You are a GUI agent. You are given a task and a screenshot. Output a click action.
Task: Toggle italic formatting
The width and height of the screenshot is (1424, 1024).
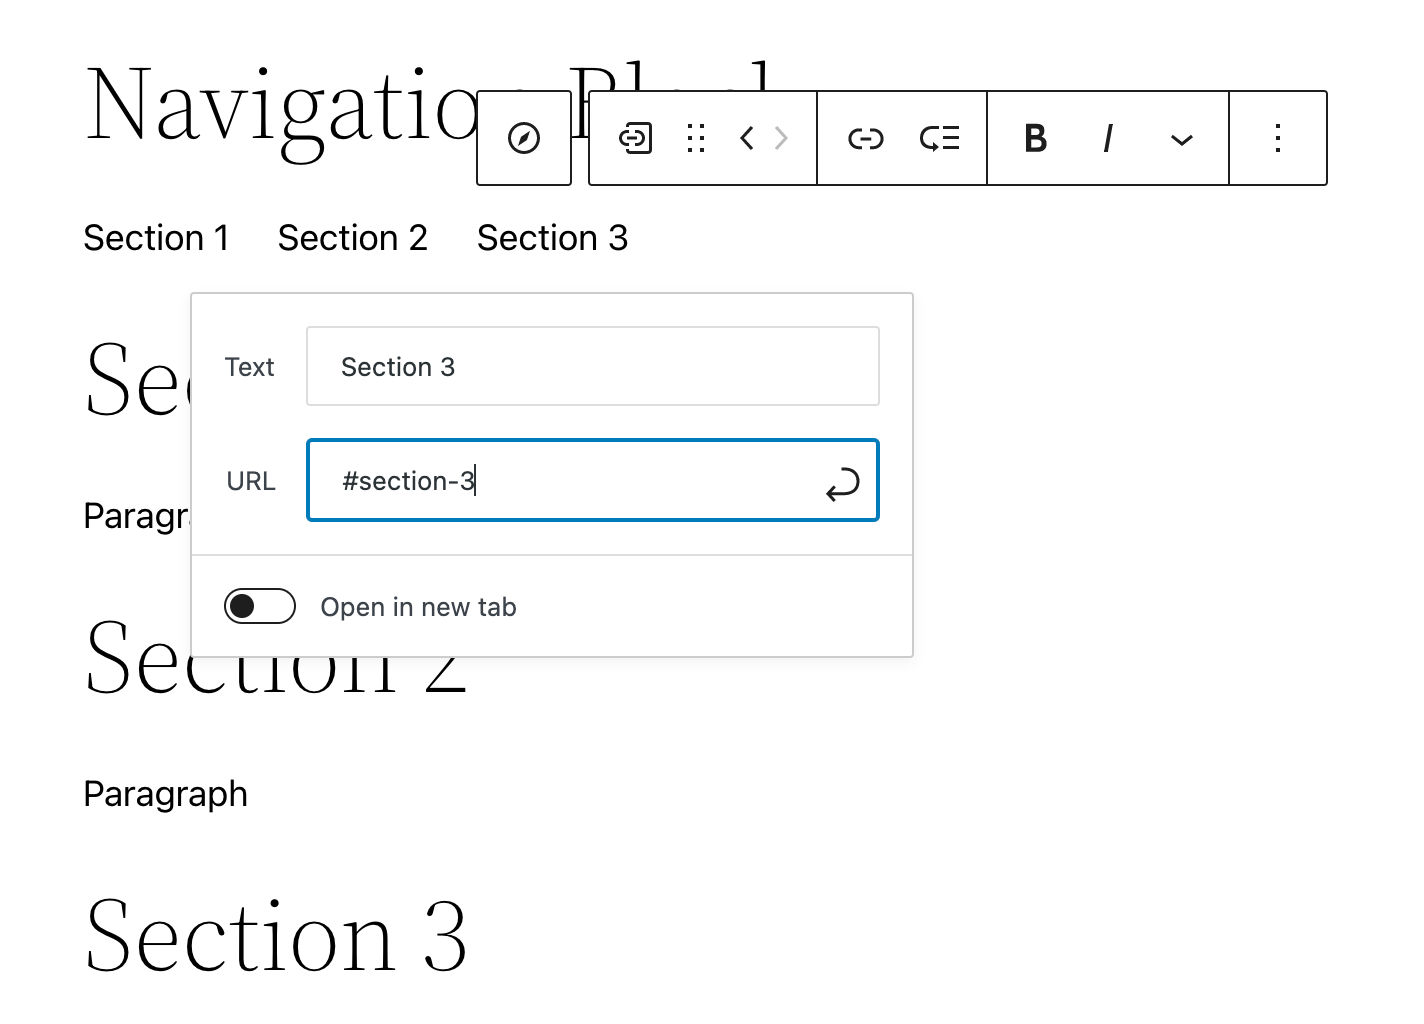(x=1107, y=138)
